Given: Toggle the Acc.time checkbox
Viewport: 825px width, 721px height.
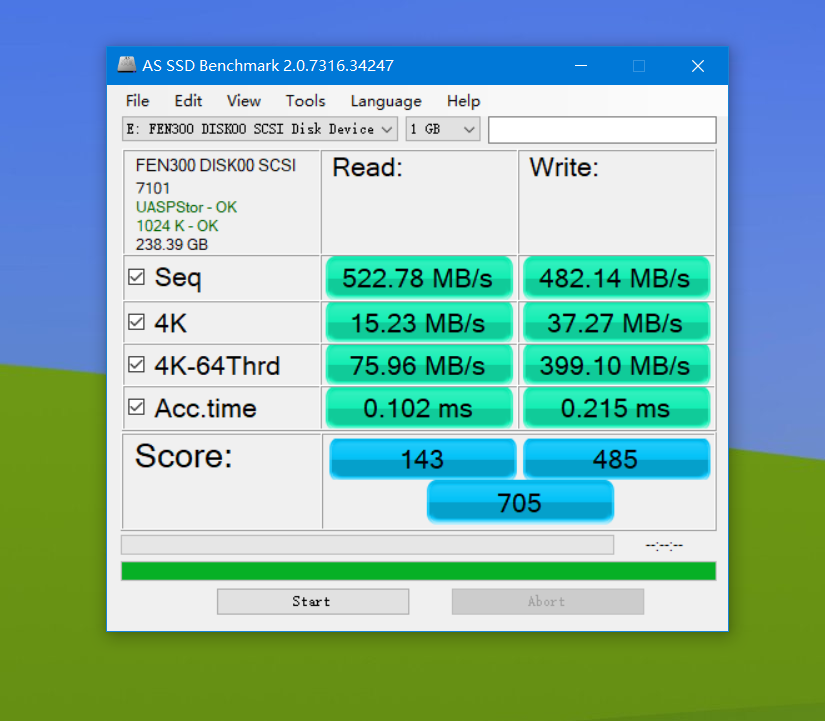Looking at the screenshot, I should (x=137, y=407).
